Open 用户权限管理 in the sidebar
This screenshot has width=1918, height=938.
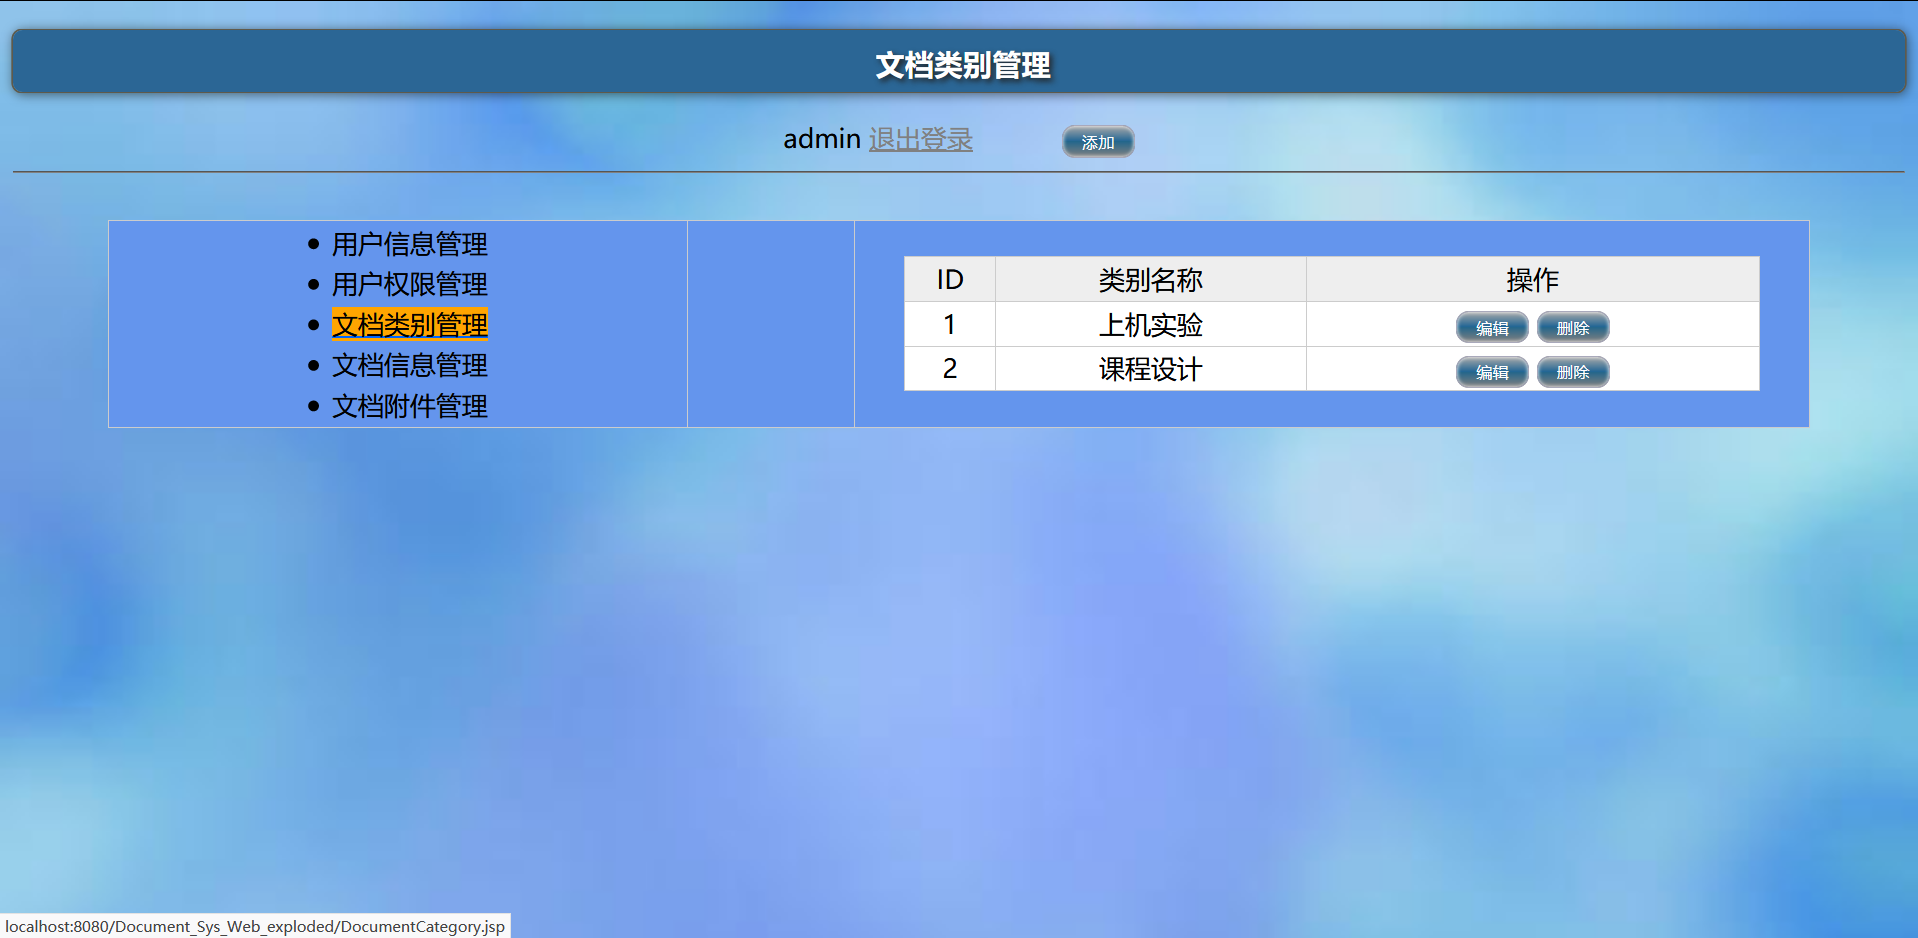409,284
